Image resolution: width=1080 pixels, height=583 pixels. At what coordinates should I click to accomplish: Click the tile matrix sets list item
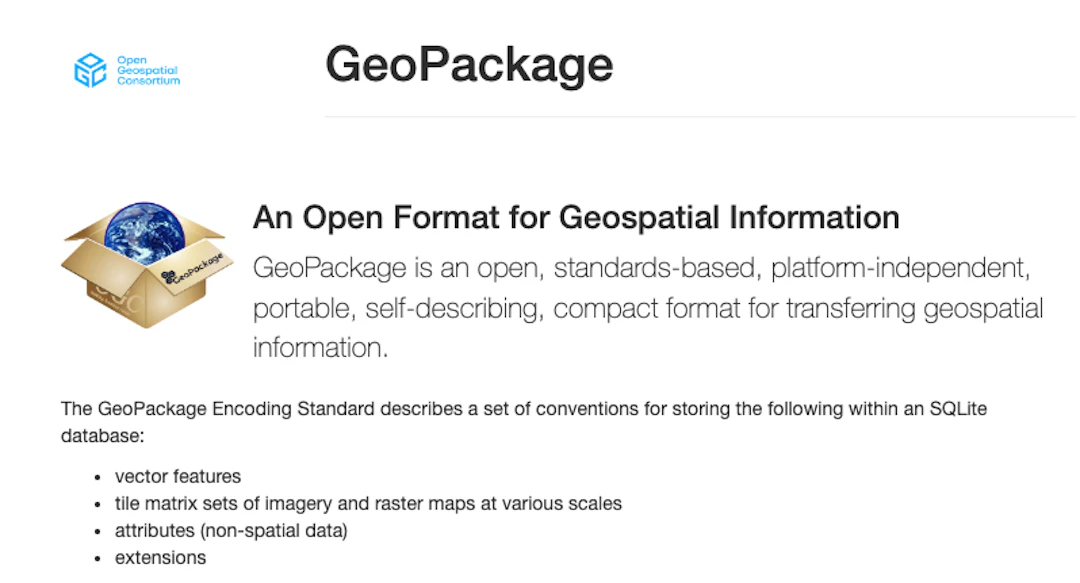pyautogui.click(x=368, y=504)
